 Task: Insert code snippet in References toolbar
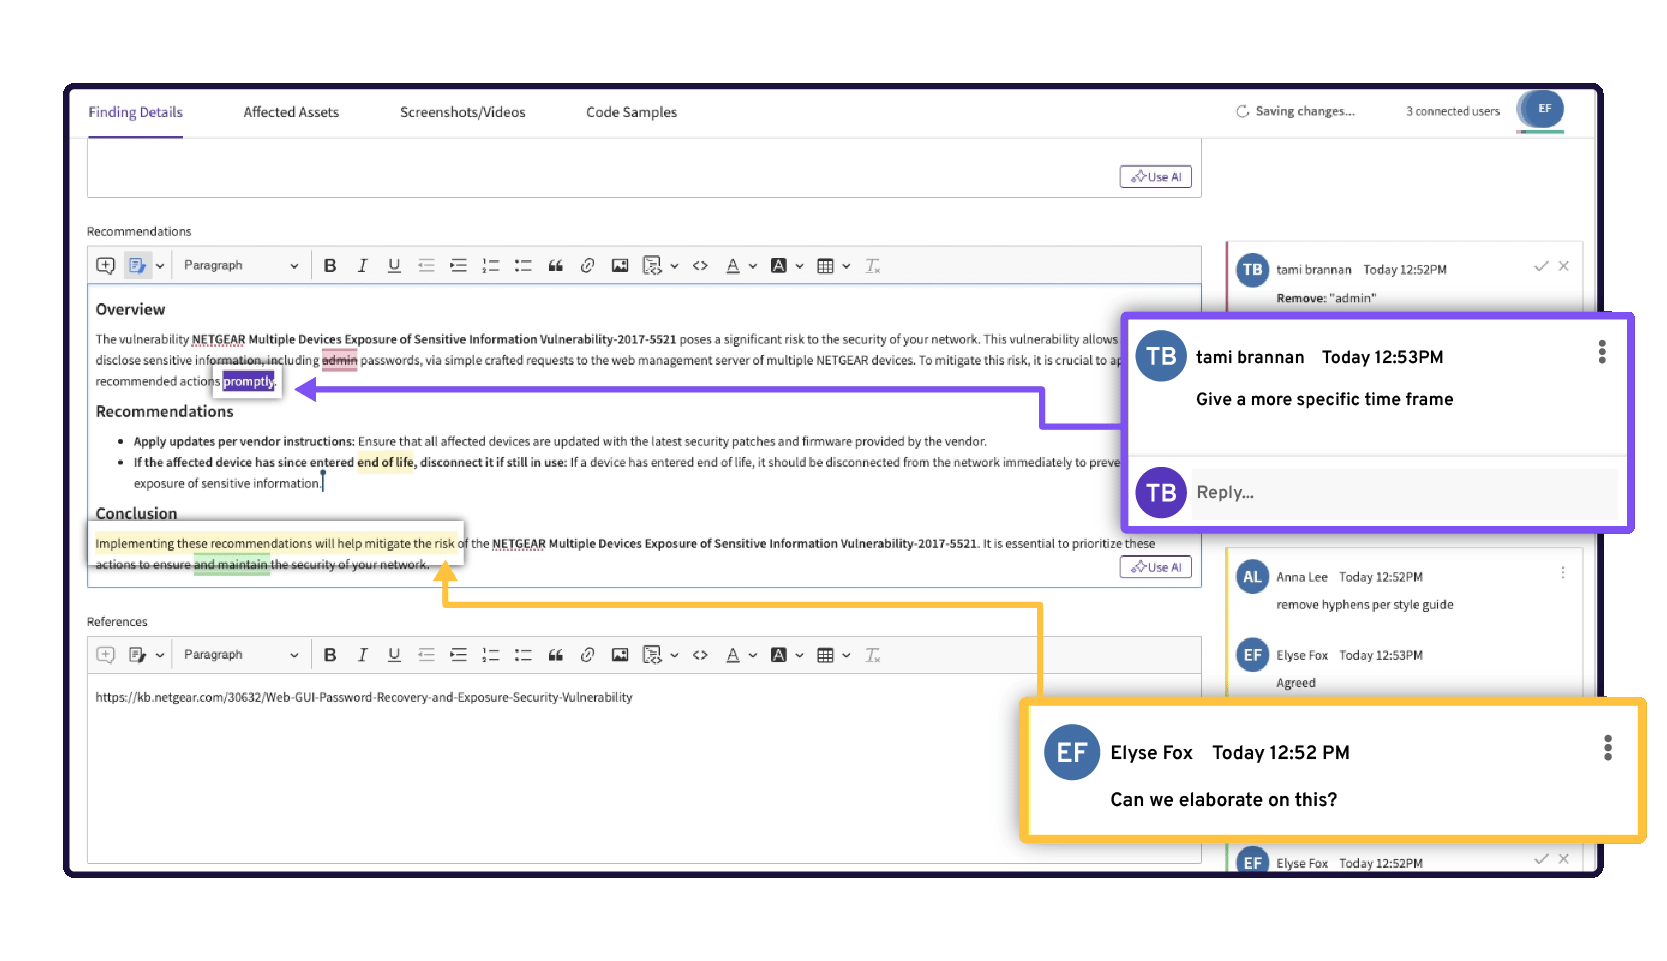[700, 655]
